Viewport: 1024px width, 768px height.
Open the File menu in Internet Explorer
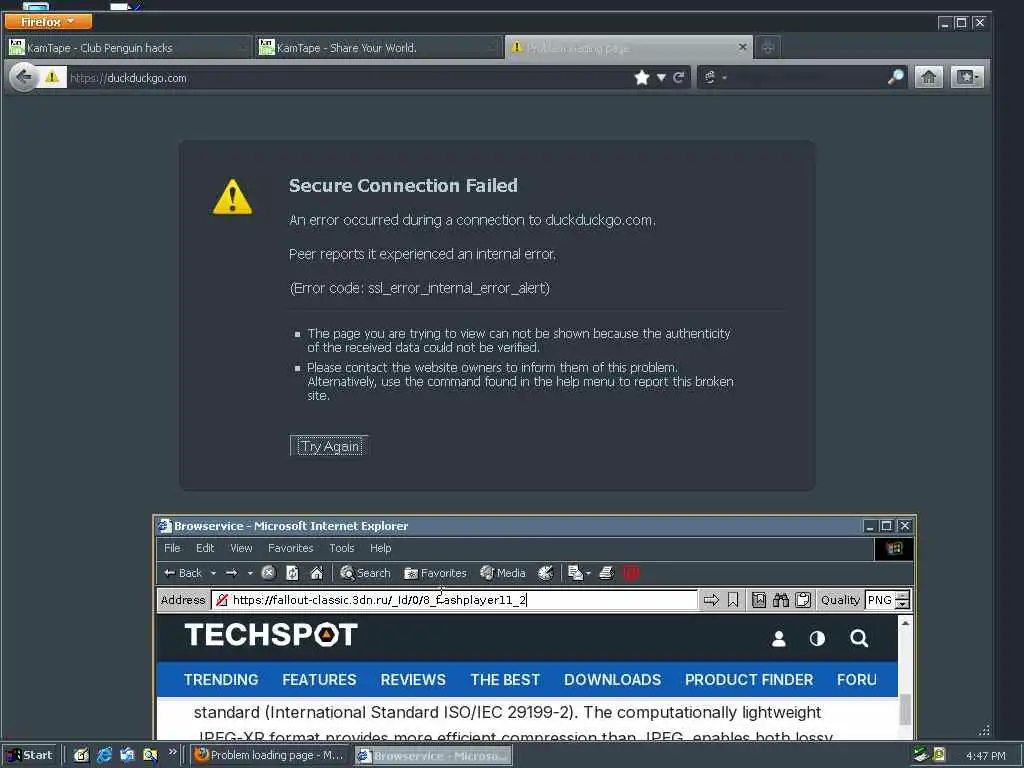pos(172,548)
